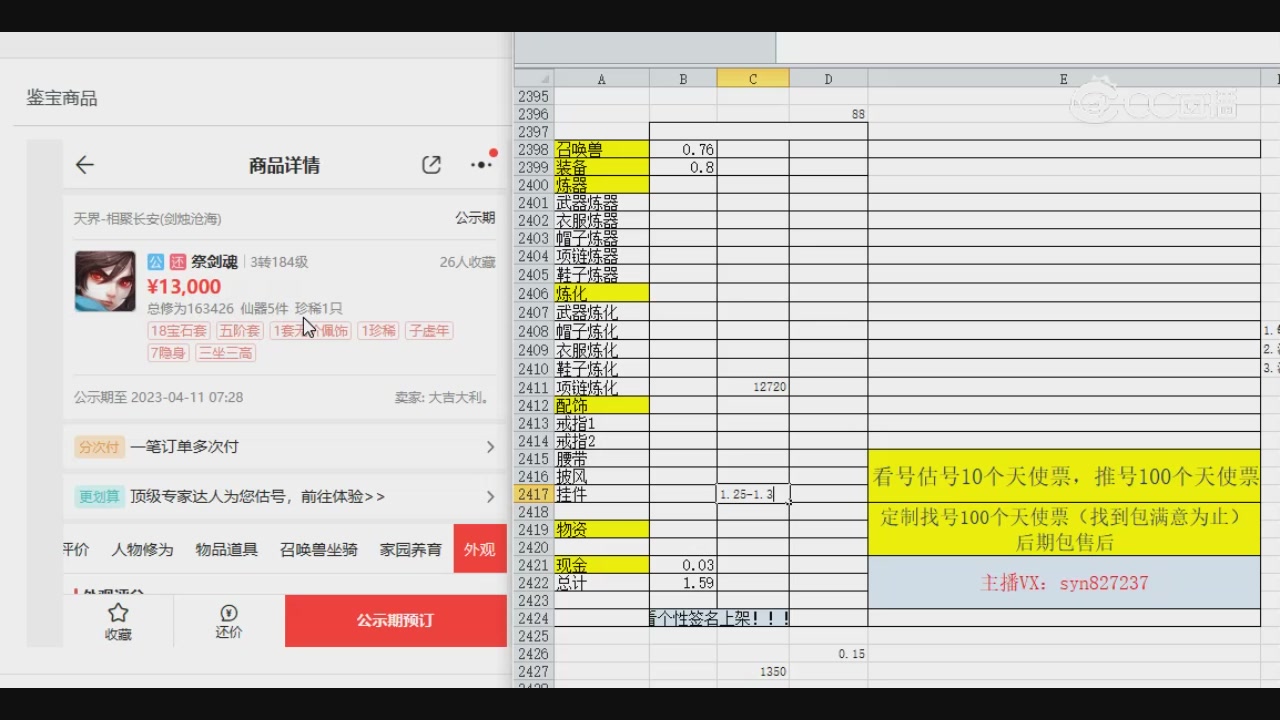Click the 7隐身 tag

coord(168,353)
